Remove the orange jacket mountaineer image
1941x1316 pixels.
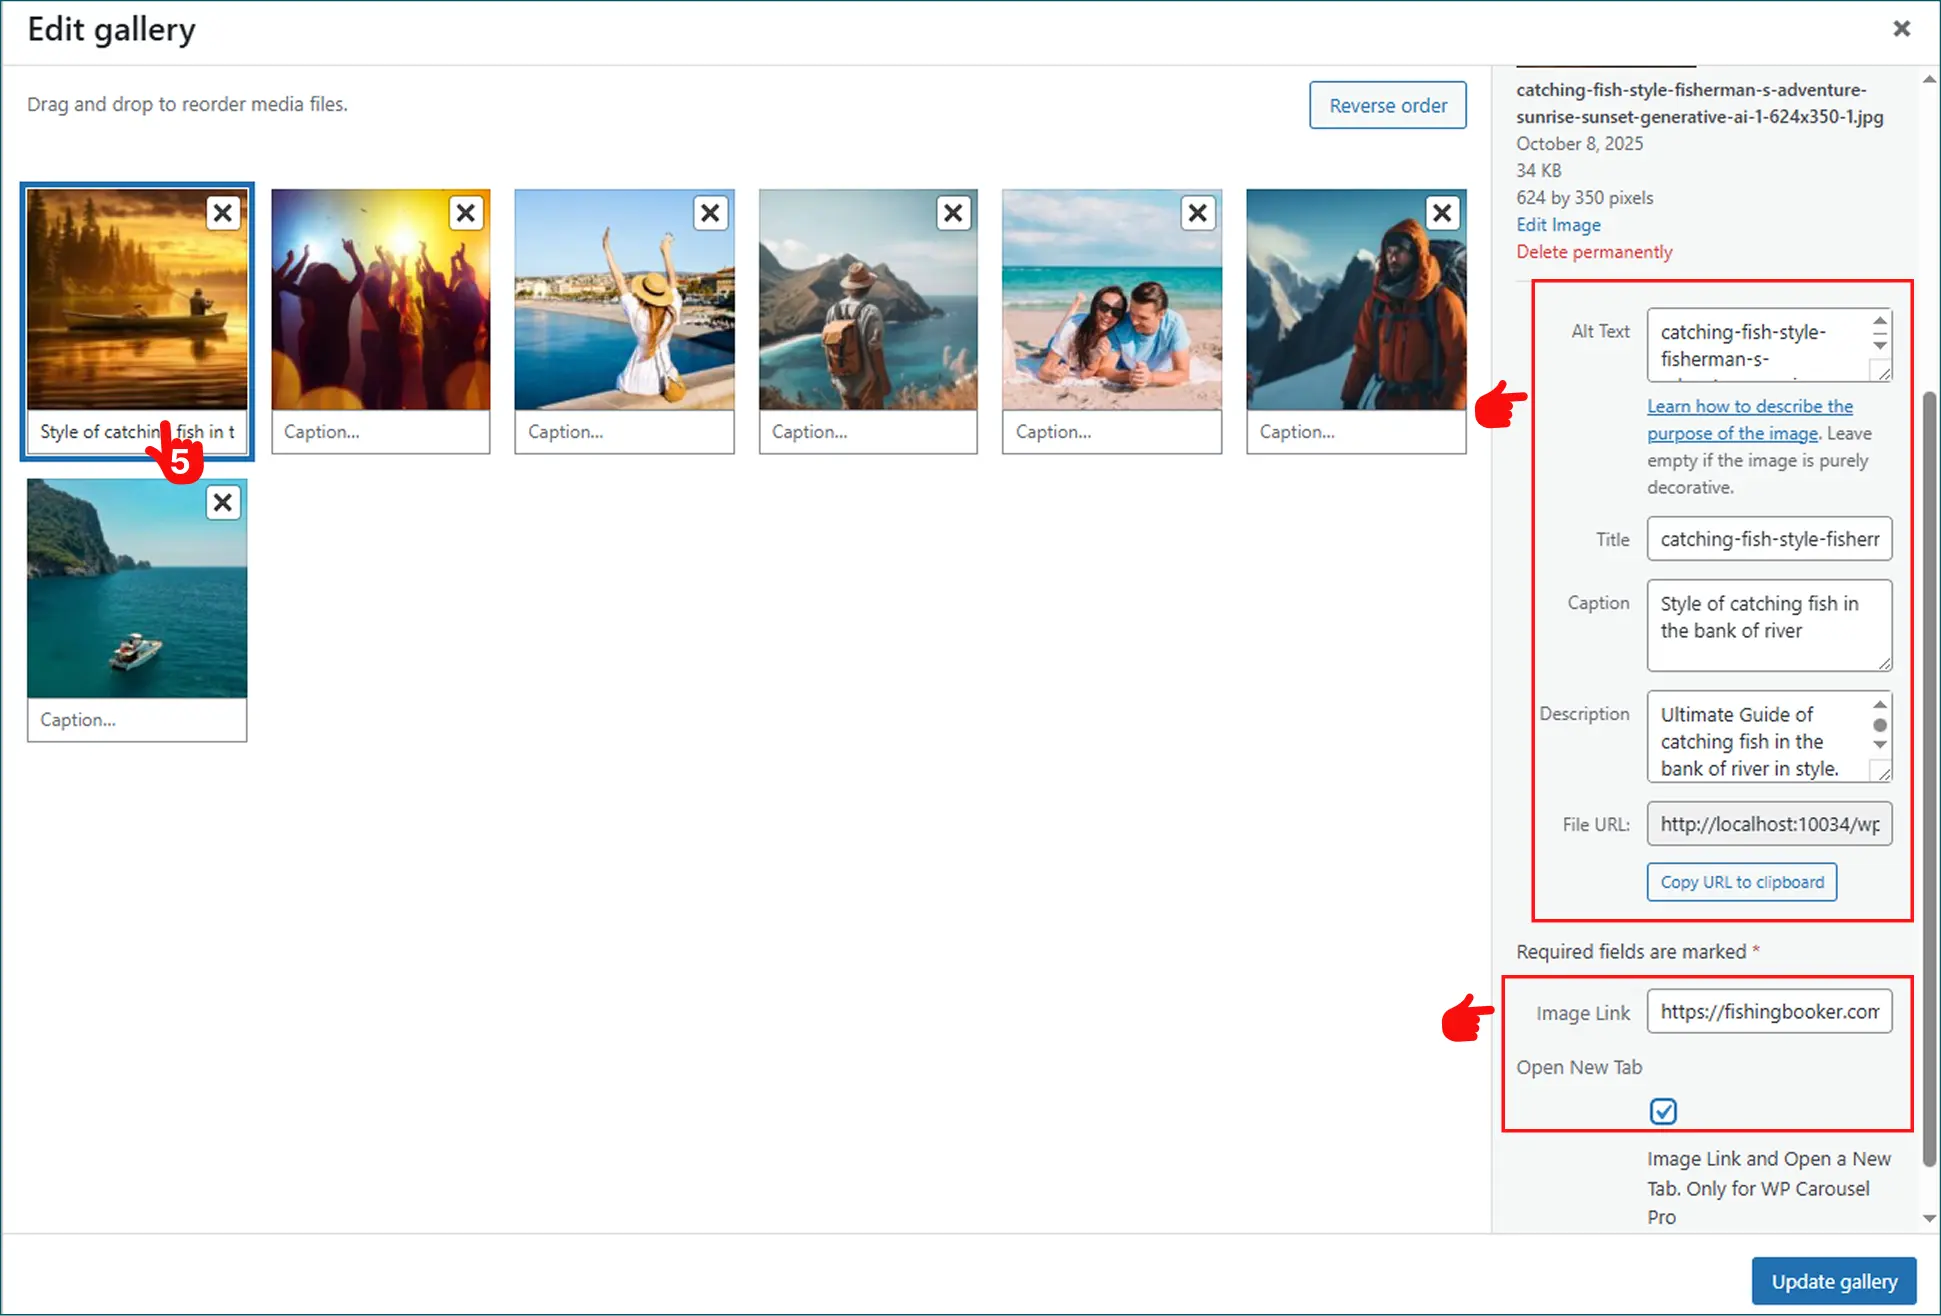coord(1442,213)
